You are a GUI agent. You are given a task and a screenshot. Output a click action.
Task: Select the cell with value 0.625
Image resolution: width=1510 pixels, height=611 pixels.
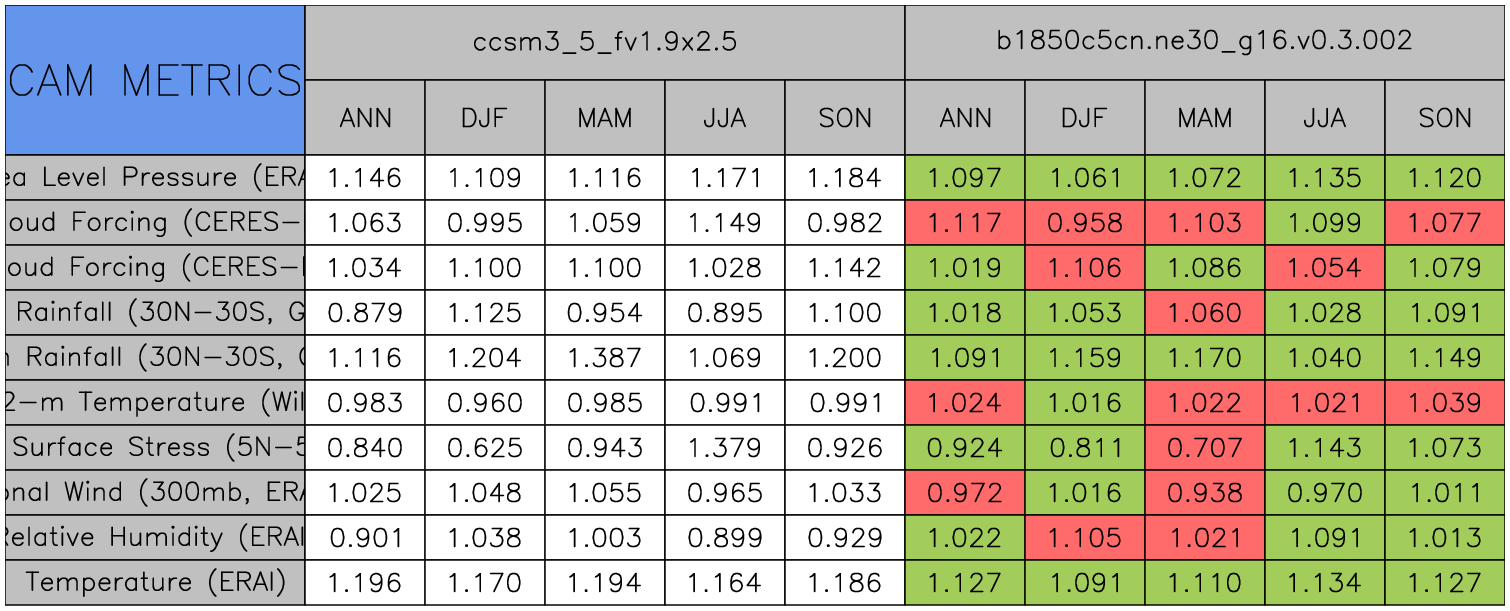pyautogui.click(x=484, y=448)
